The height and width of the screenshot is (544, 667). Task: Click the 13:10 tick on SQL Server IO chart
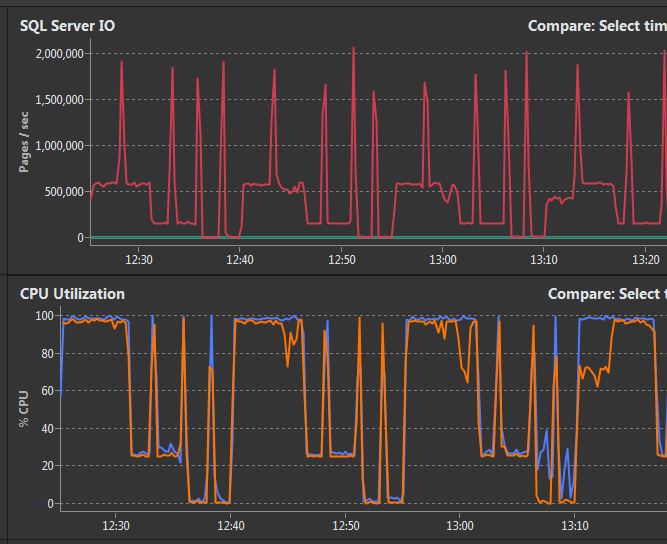tap(544, 259)
